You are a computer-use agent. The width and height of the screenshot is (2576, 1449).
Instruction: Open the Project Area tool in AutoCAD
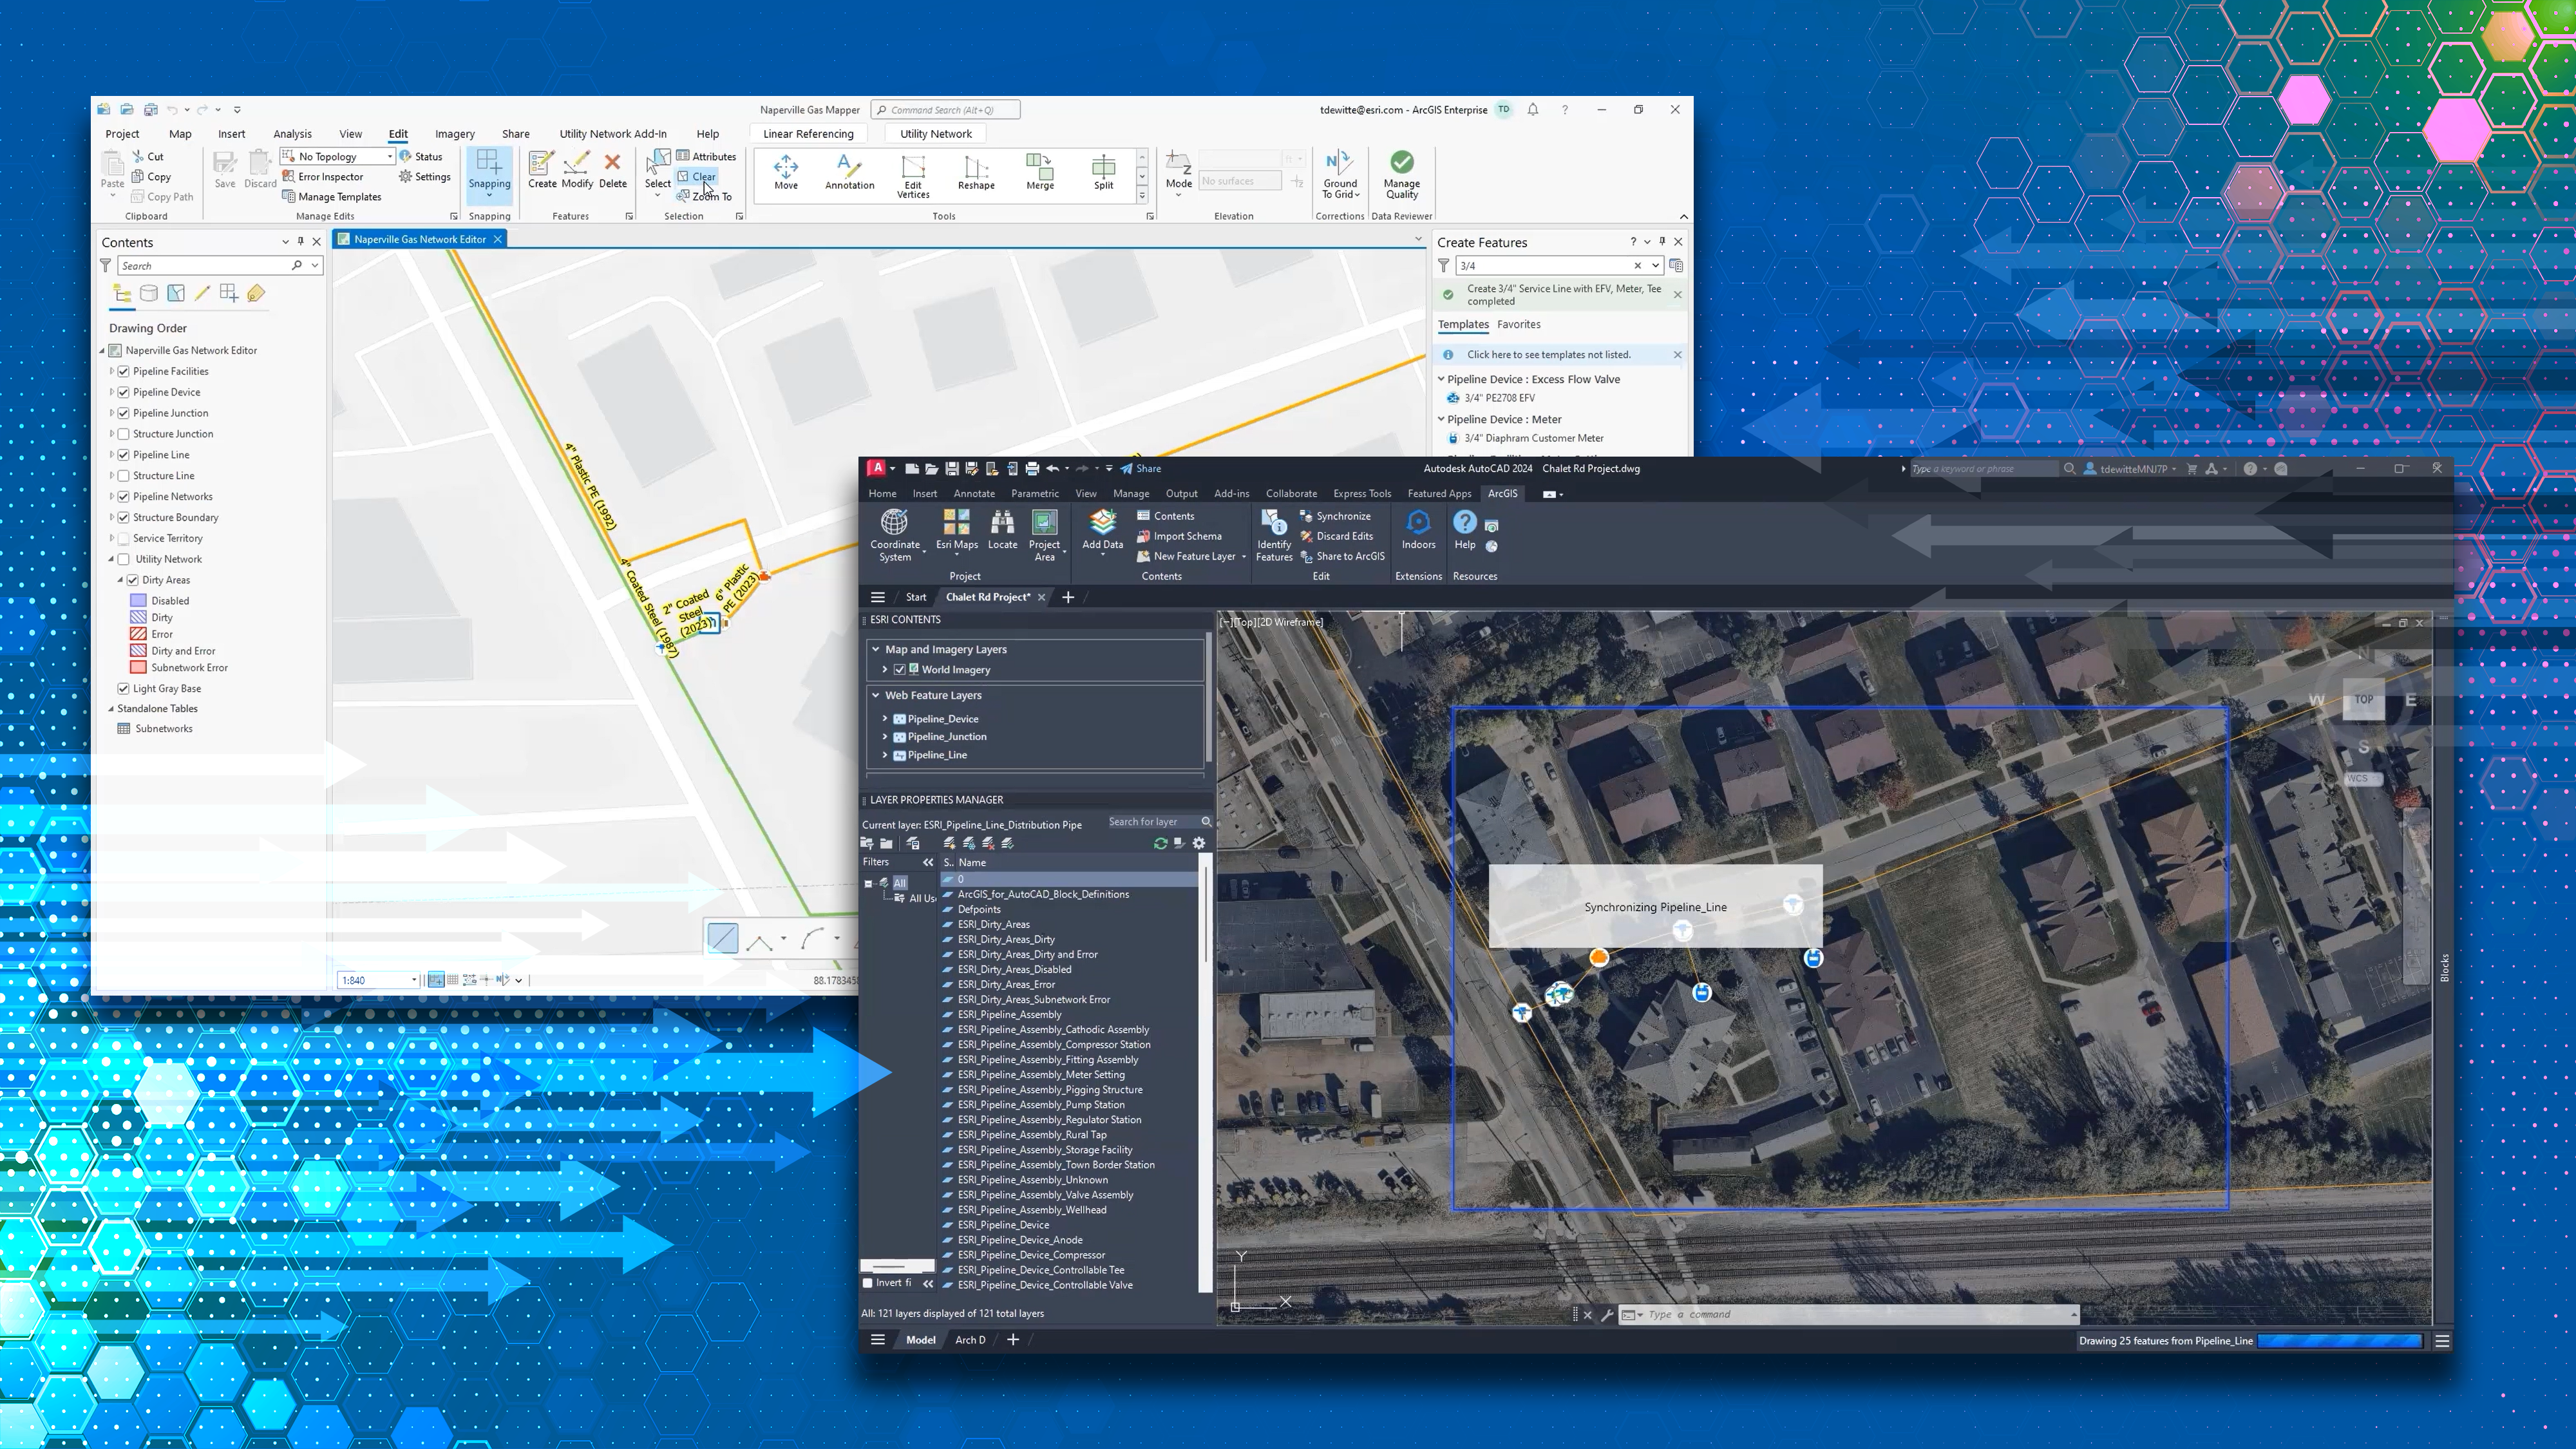[1044, 536]
